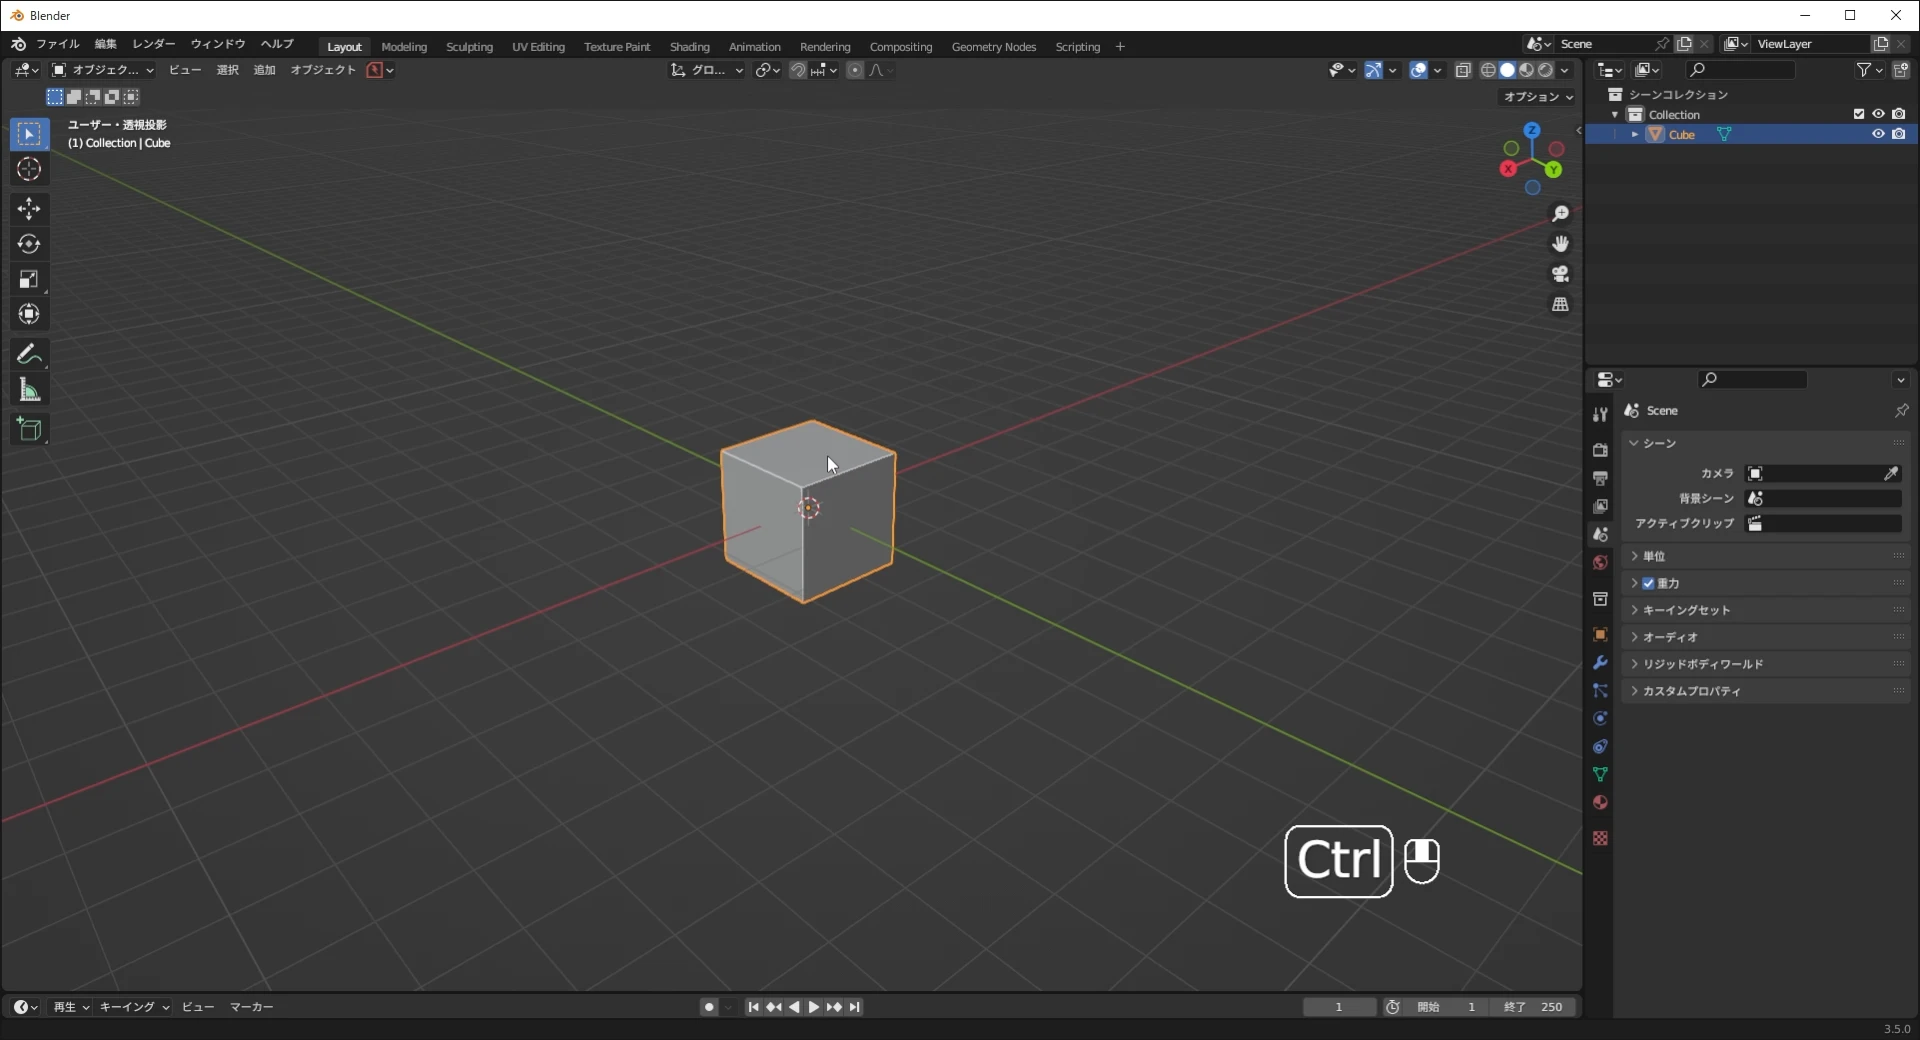Jump to timeline end button
1920x1040 pixels.
[x=855, y=1007]
